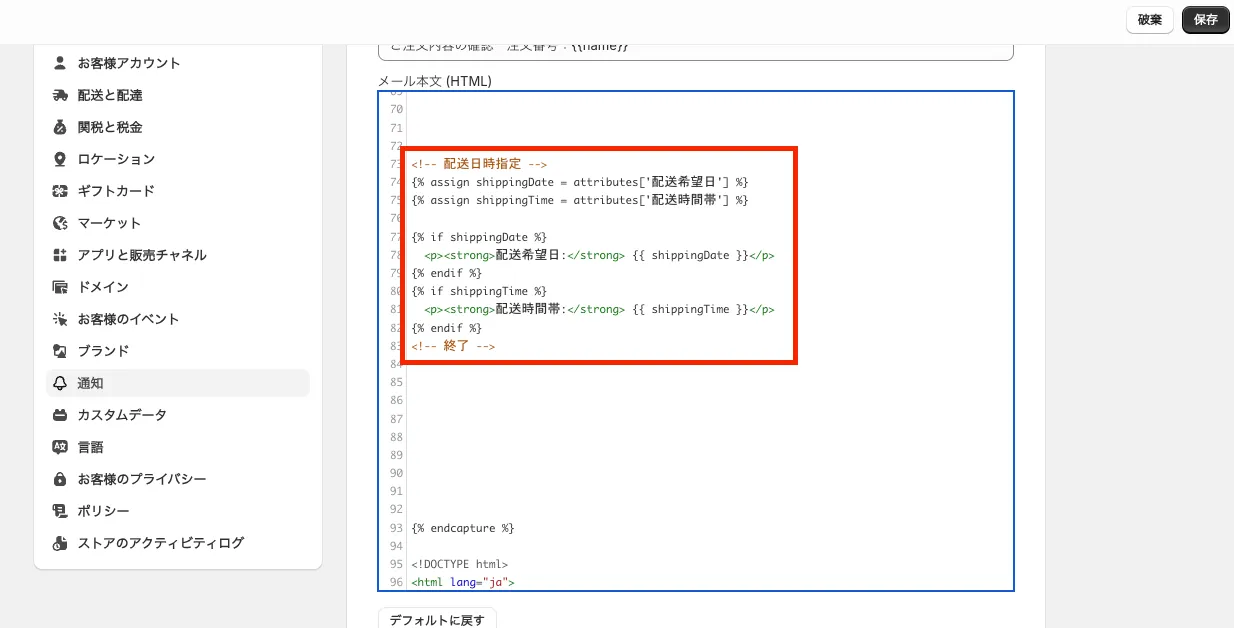Click the お客様のプライバシー lock icon
The width and height of the screenshot is (1234, 628).
click(60, 479)
